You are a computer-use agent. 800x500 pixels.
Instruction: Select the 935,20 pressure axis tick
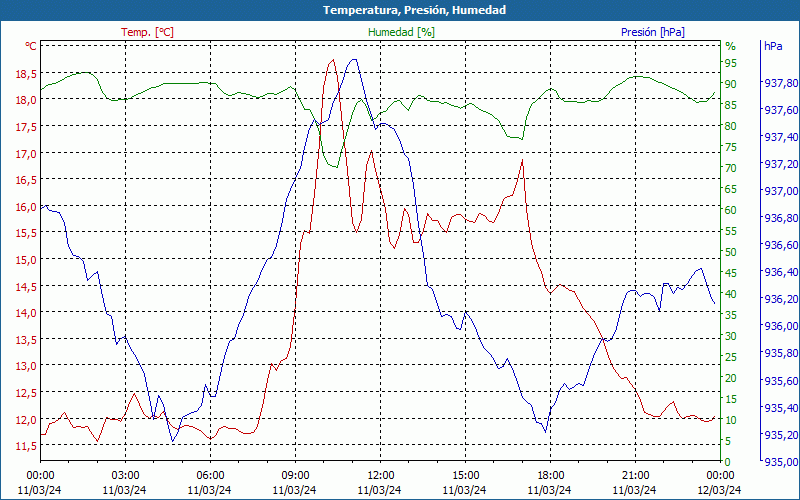coord(781,435)
